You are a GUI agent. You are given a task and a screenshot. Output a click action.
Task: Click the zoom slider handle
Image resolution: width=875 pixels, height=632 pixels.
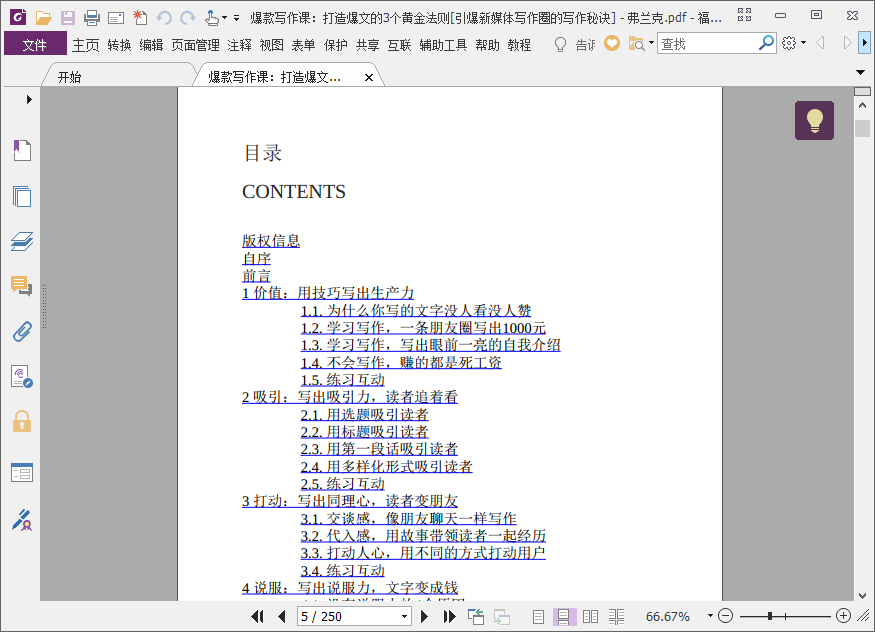770,616
